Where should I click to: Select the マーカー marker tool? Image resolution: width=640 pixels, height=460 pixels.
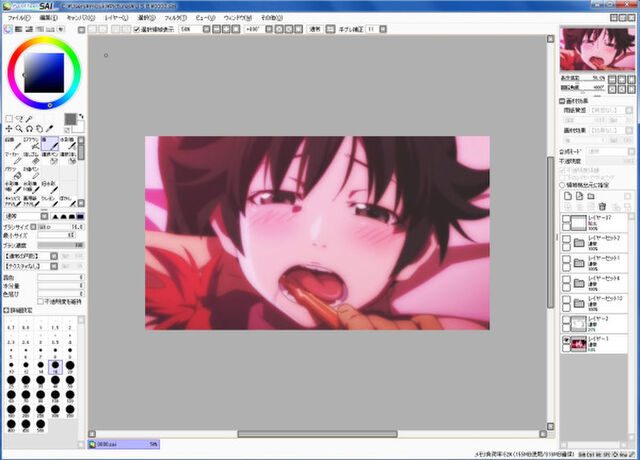pyautogui.click(x=13, y=159)
